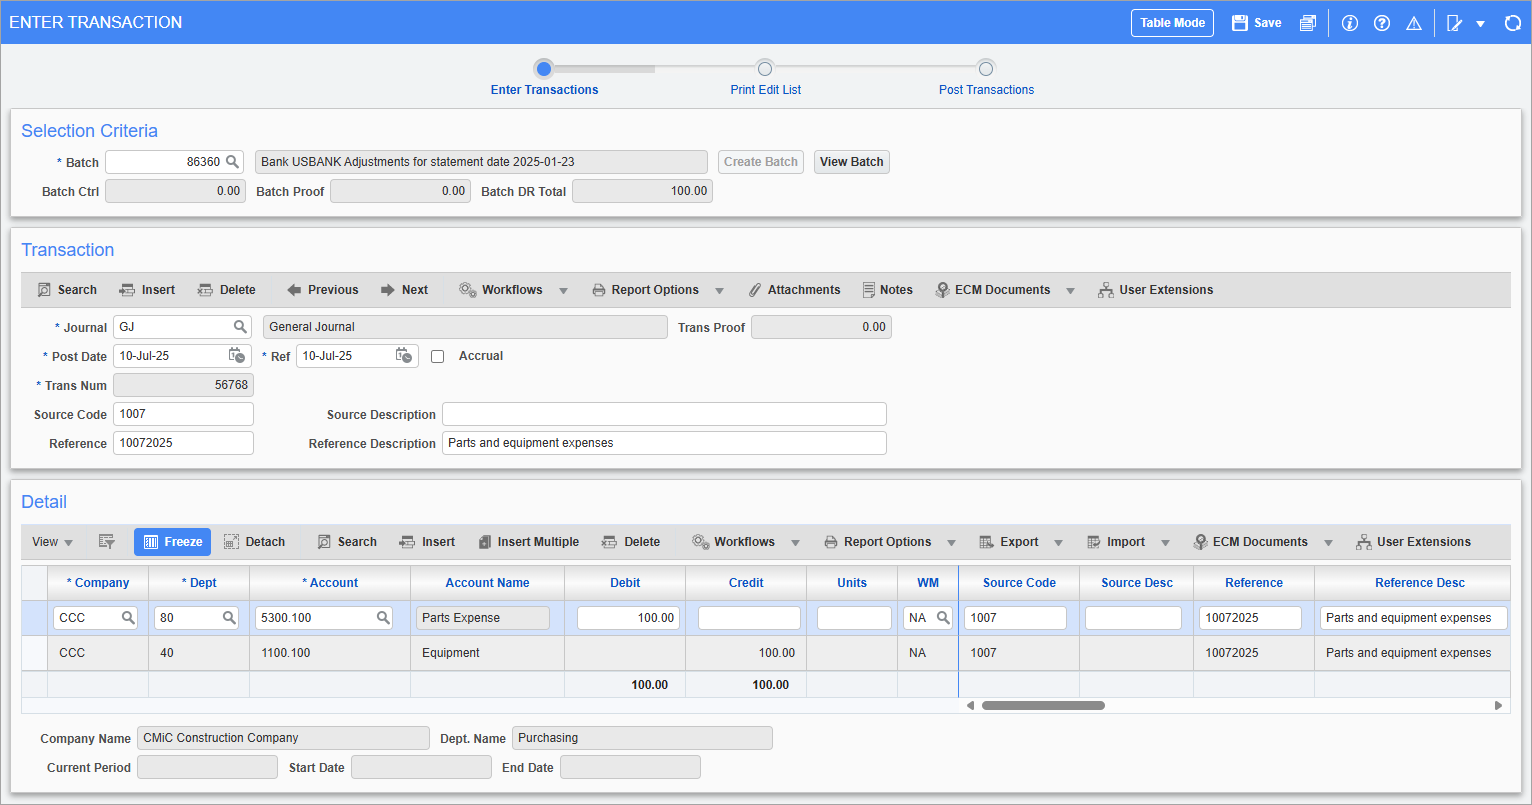Click the Create Batch button
This screenshot has height=805, width=1532.
coord(761,162)
